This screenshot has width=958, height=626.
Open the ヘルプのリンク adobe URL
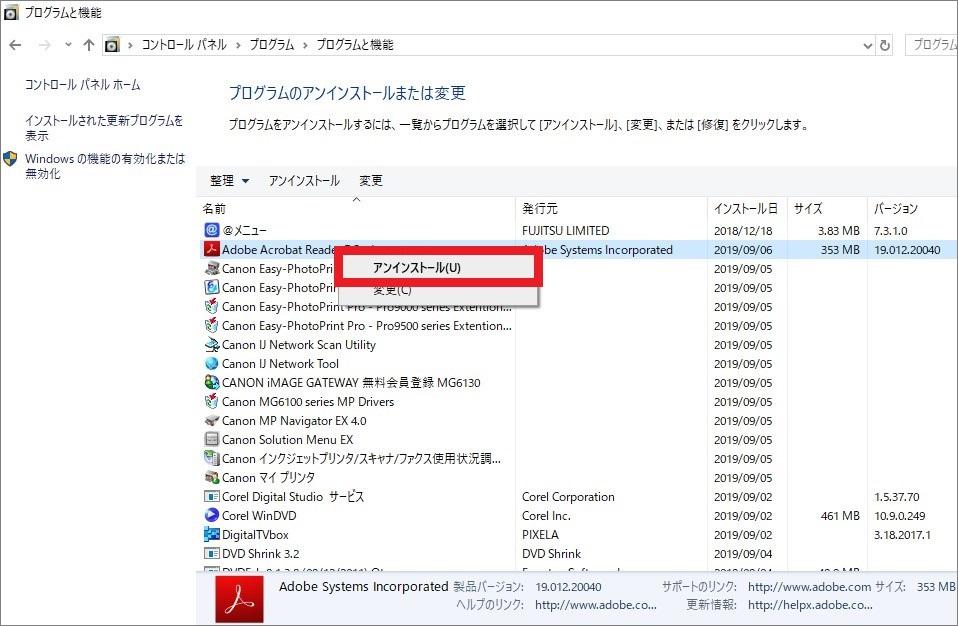[596, 605]
